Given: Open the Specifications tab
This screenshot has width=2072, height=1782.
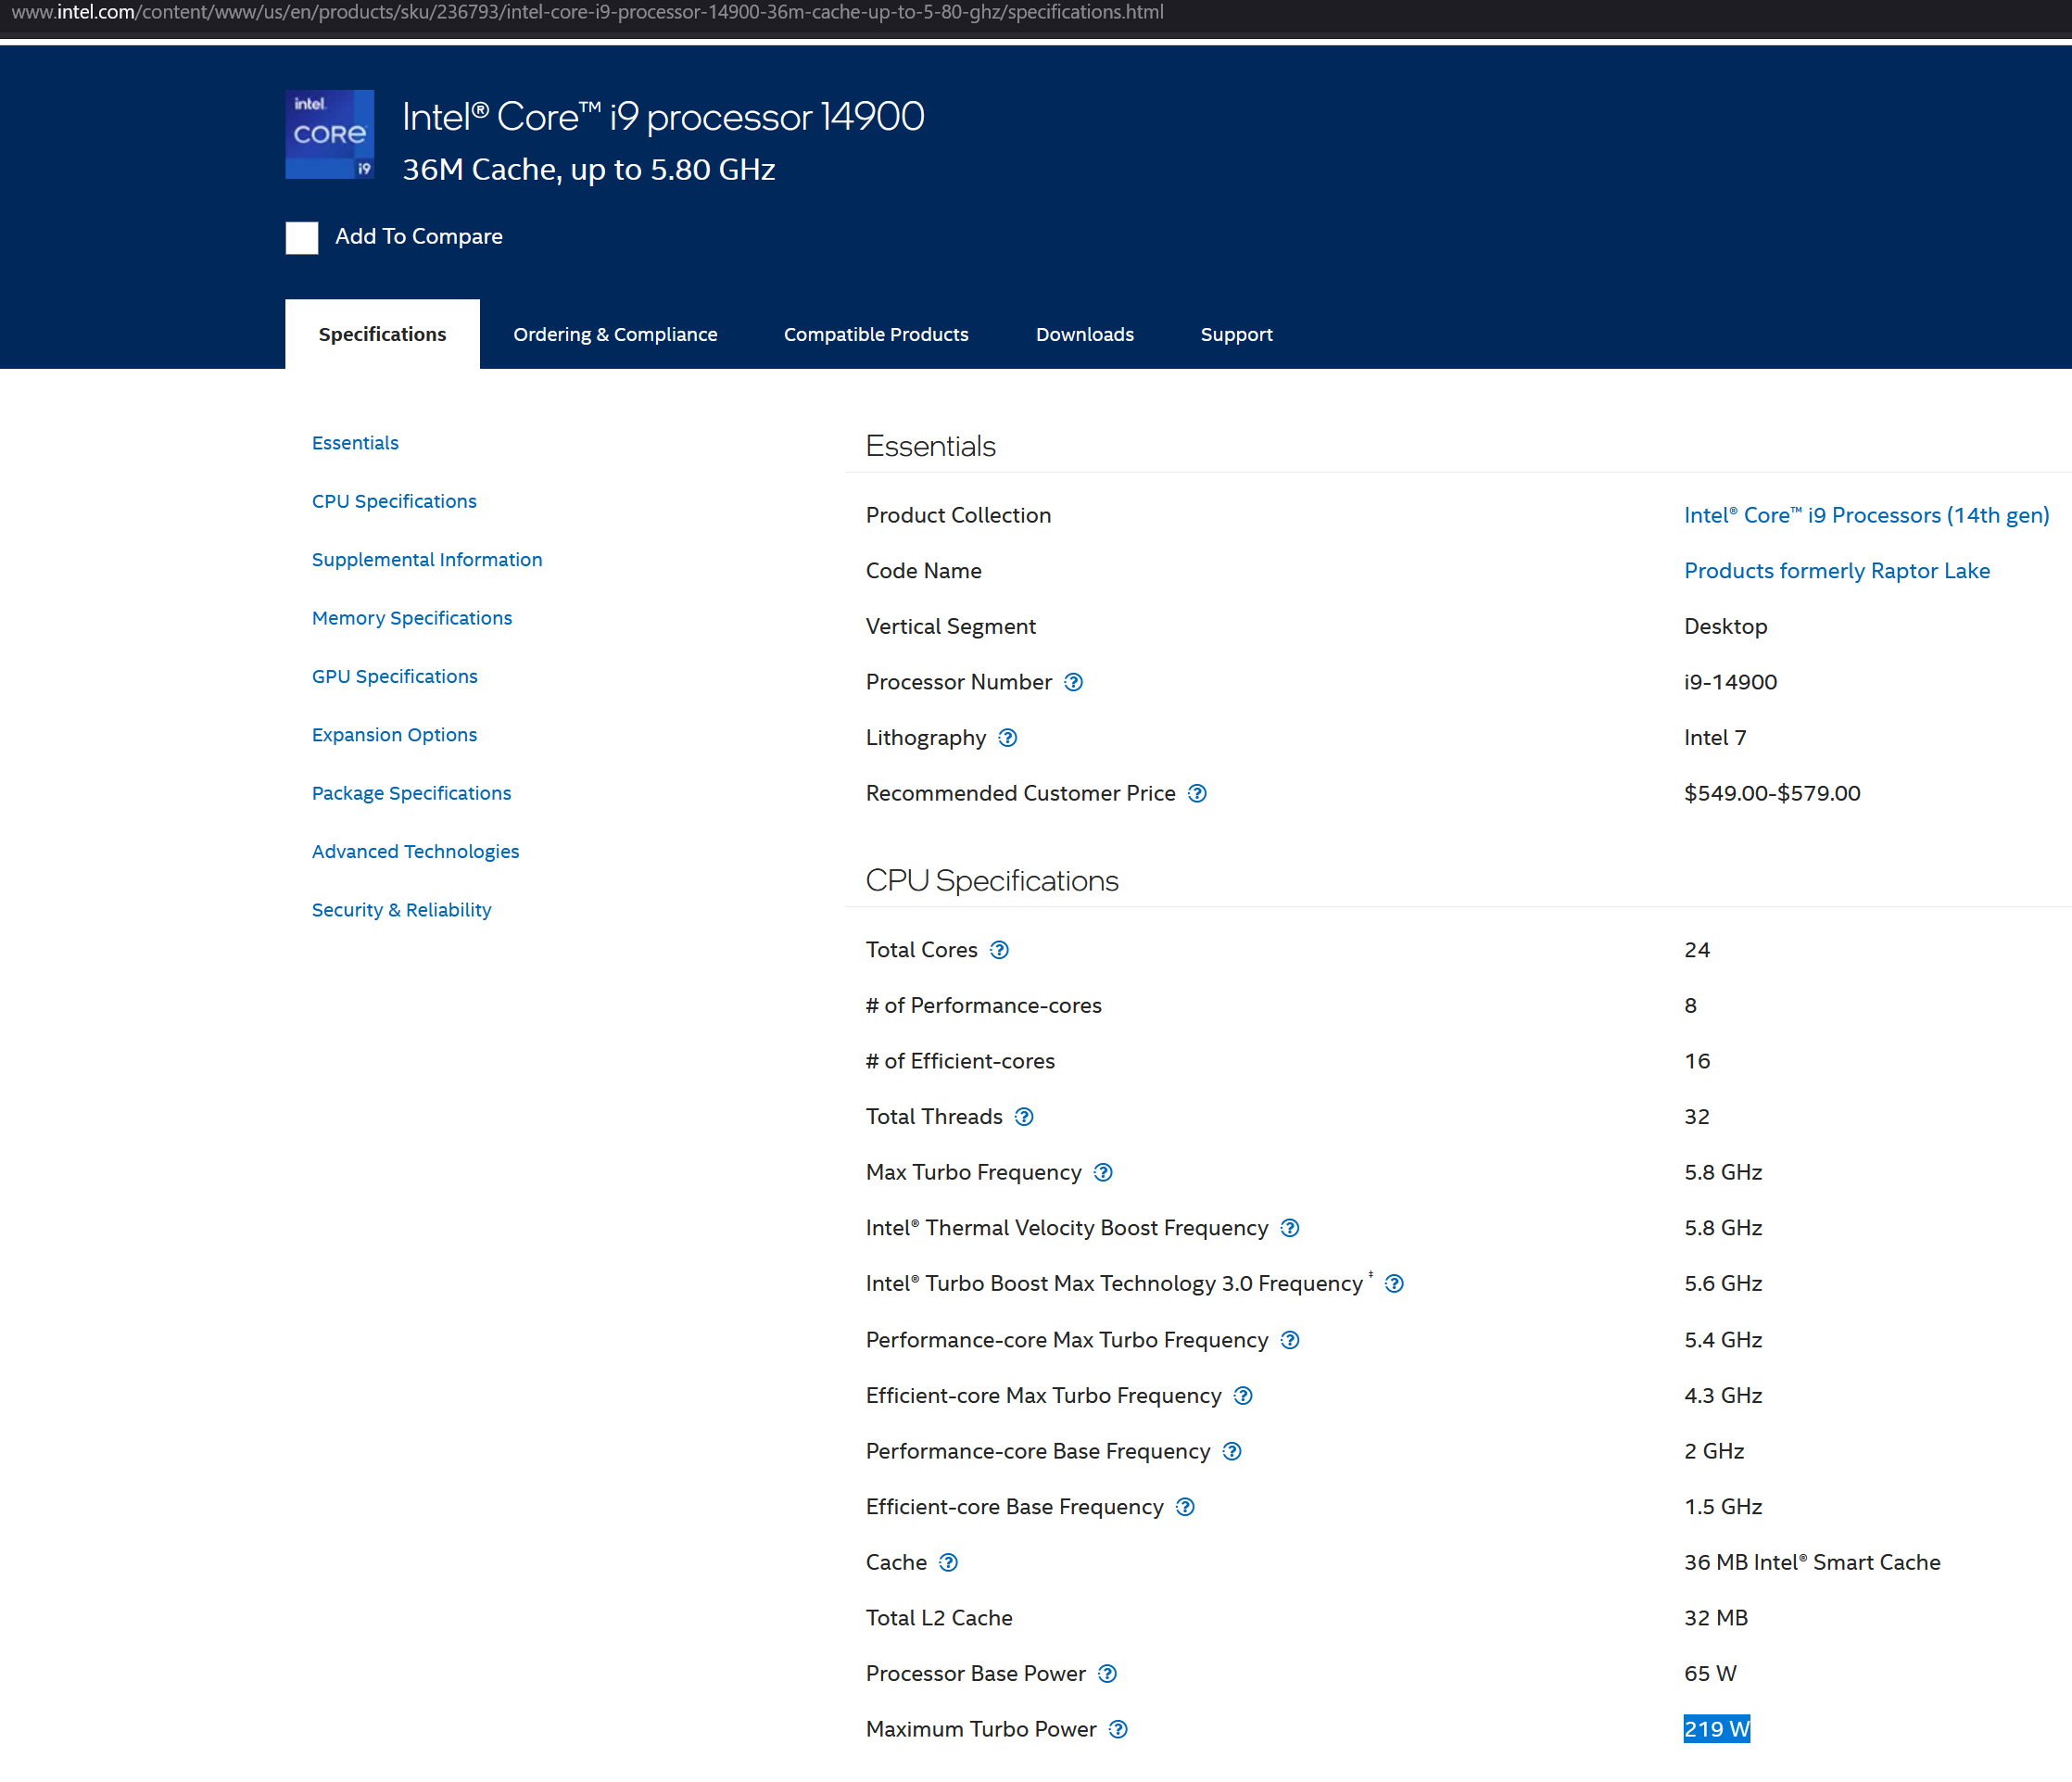Looking at the screenshot, I should tap(382, 335).
